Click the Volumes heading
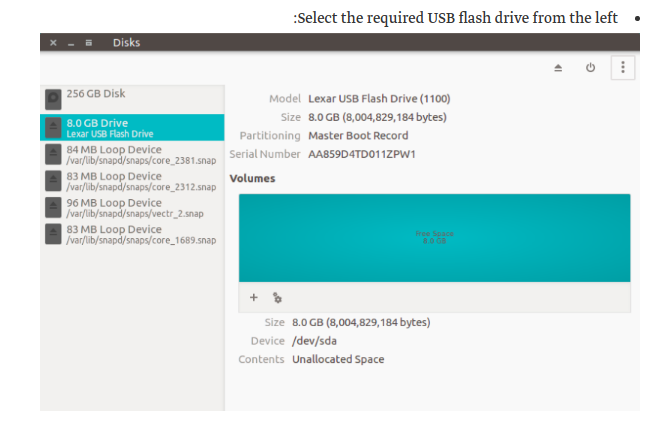The height and width of the screenshot is (427, 653). [252, 178]
